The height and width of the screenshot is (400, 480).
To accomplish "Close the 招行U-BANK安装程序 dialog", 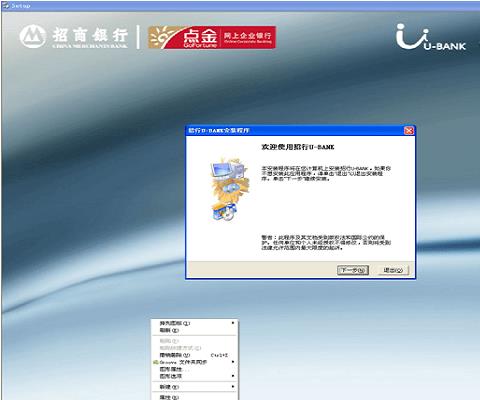I will [x=409, y=131].
